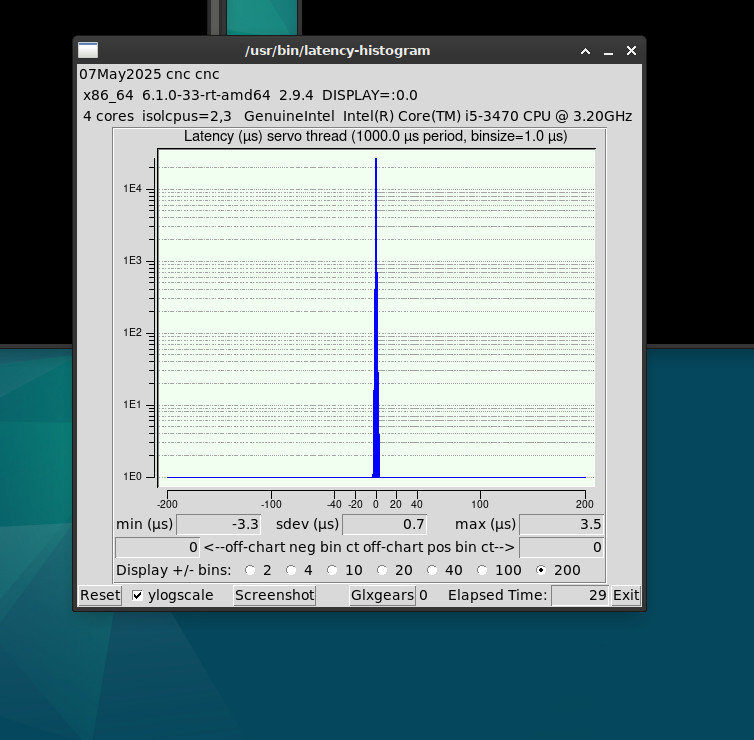This screenshot has width=754, height=740.
Task: Select 4 bins display radio button
Action: [290, 570]
